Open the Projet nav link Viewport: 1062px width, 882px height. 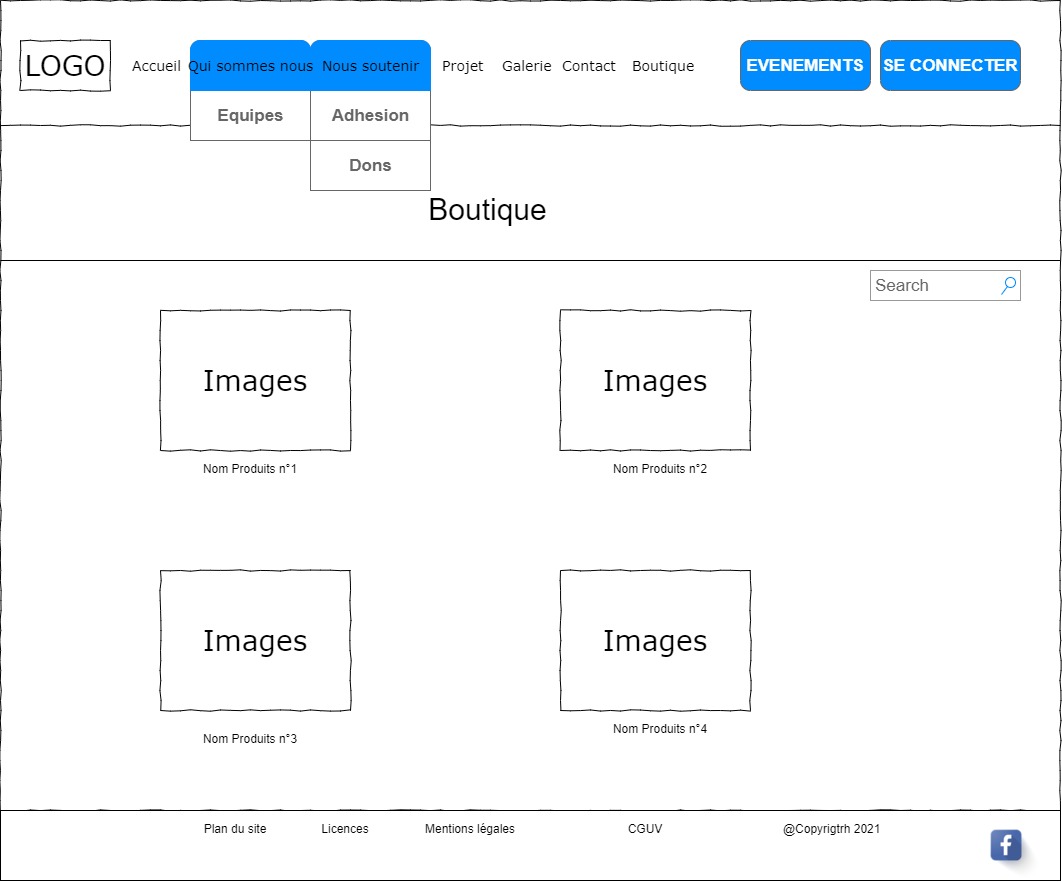[x=462, y=66]
